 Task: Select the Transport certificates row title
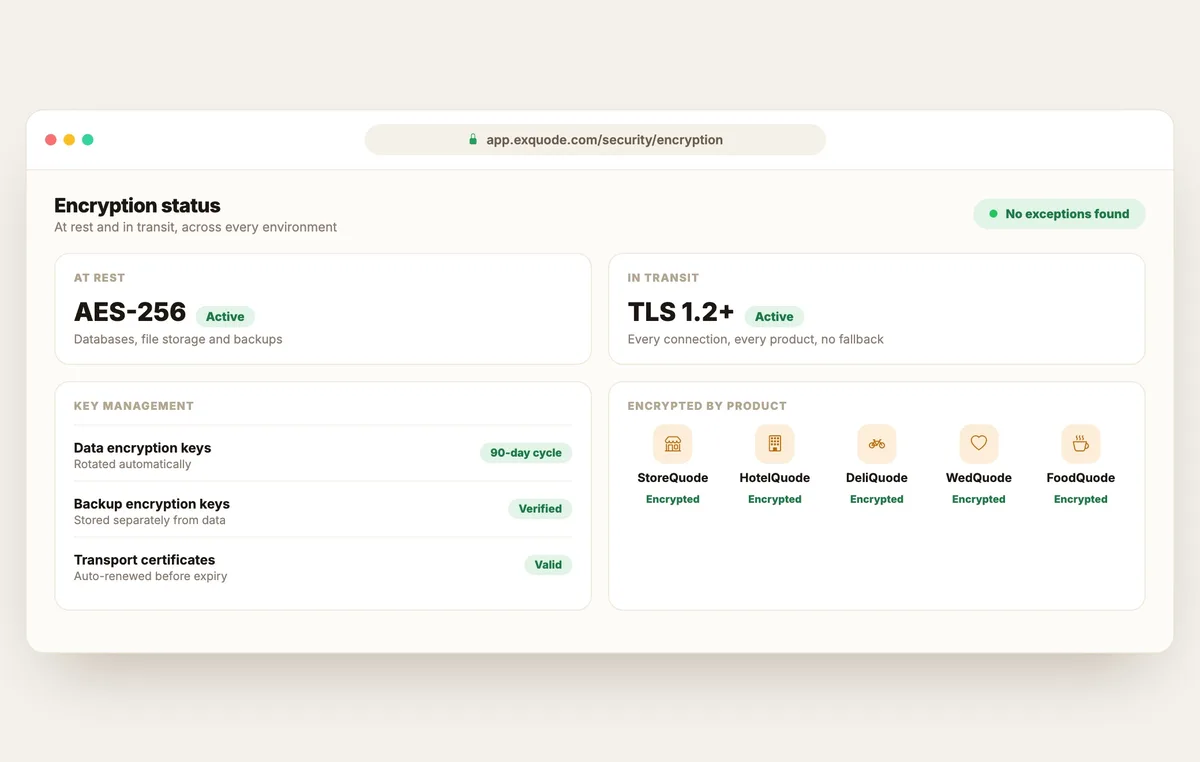tap(144, 560)
